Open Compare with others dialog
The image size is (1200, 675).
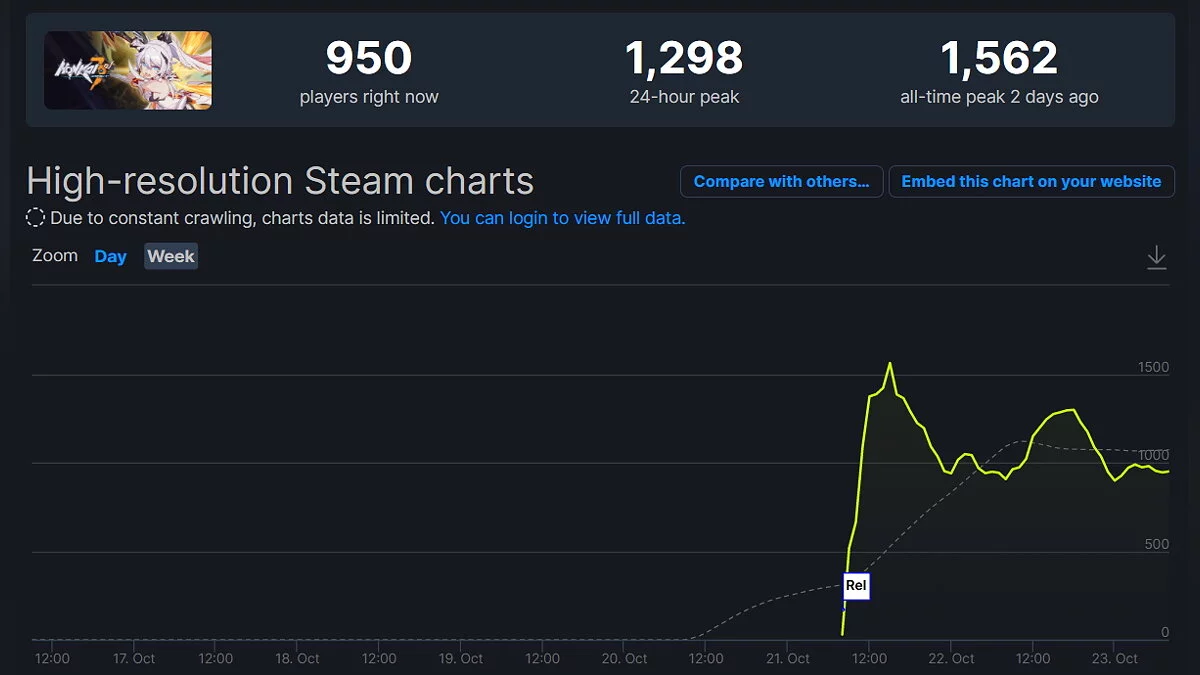781,182
